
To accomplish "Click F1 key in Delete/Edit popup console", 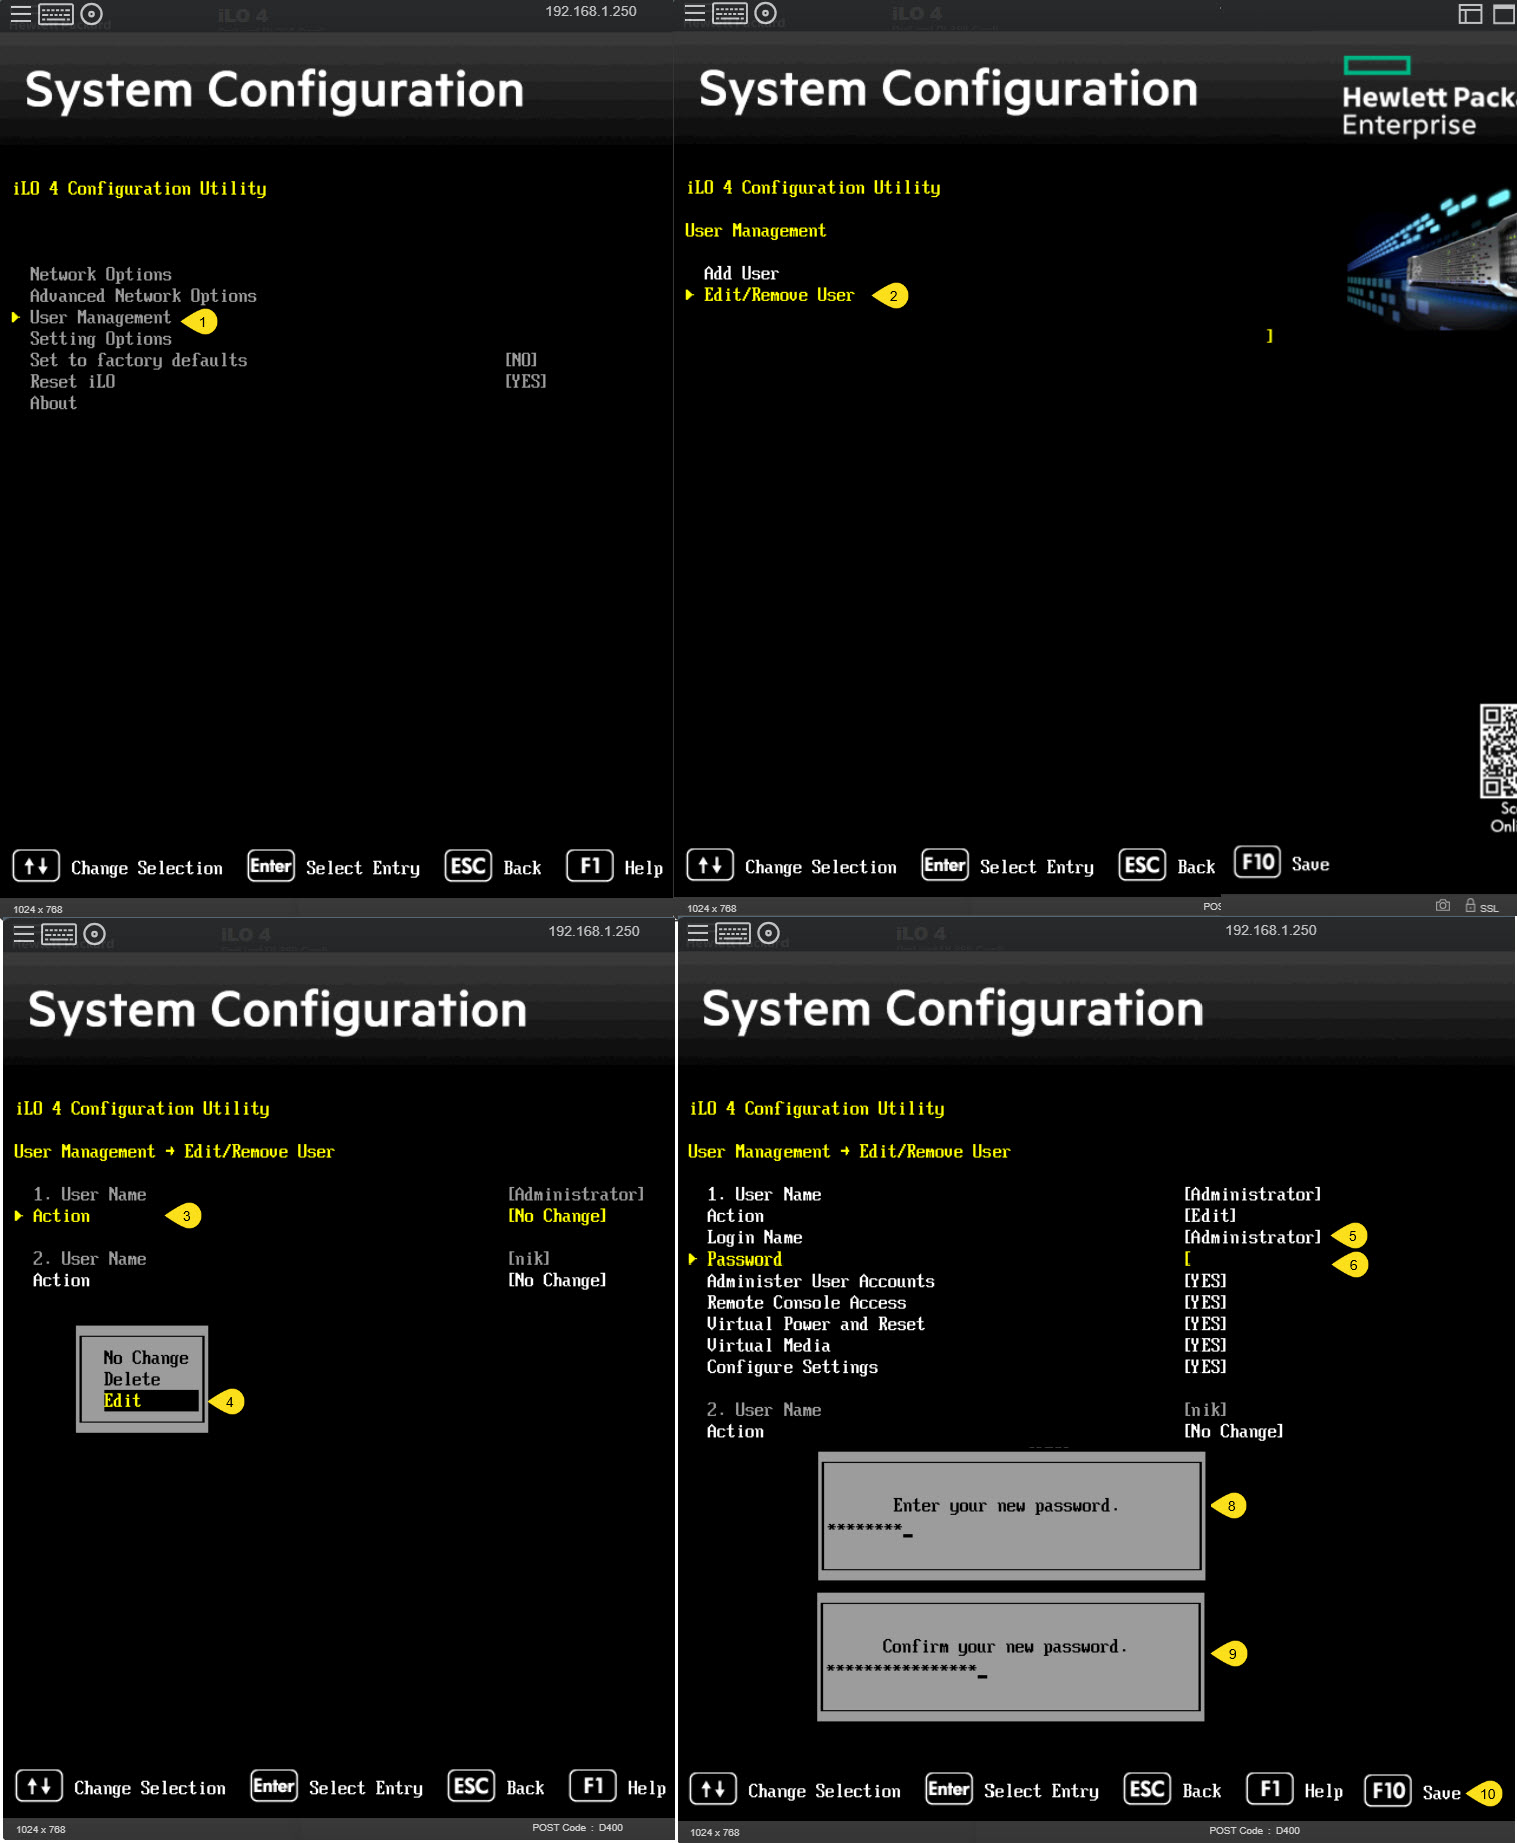I will coord(593,1786).
